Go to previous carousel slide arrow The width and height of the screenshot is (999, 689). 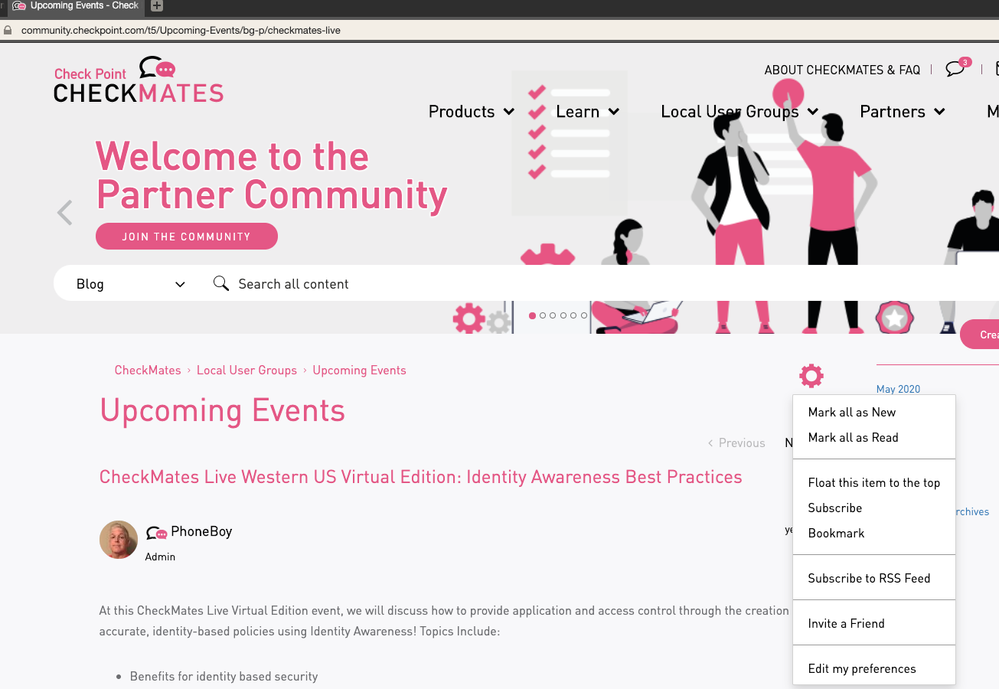(65, 212)
